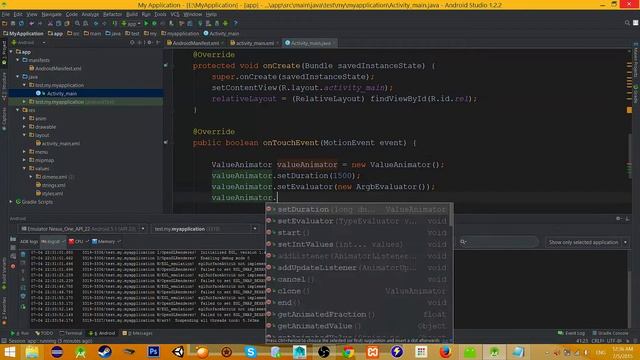The image size is (640, 360).
Task: Click the Cut scissors toolbar icon
Action: (50, 24)
